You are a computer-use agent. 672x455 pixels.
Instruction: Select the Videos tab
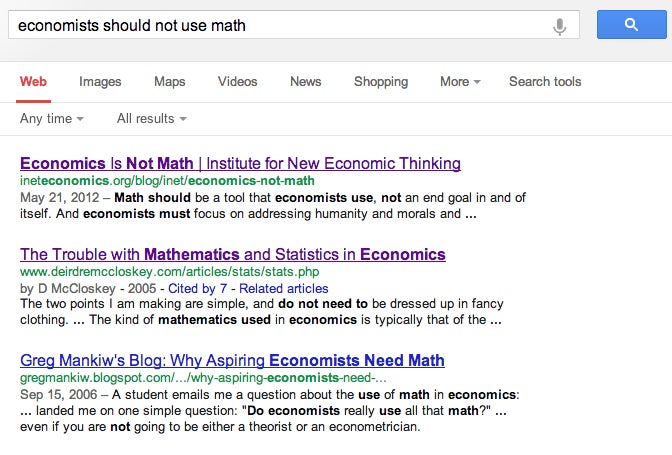tap(237, 81)
